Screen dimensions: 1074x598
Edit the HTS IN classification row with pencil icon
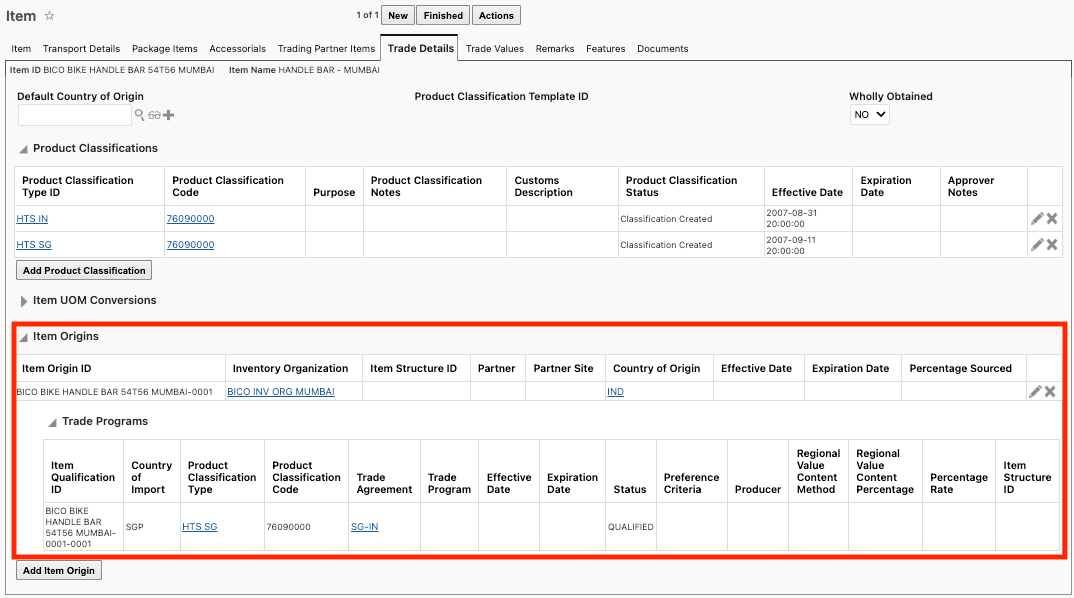pyautogui.click(x=1037, y=218)
